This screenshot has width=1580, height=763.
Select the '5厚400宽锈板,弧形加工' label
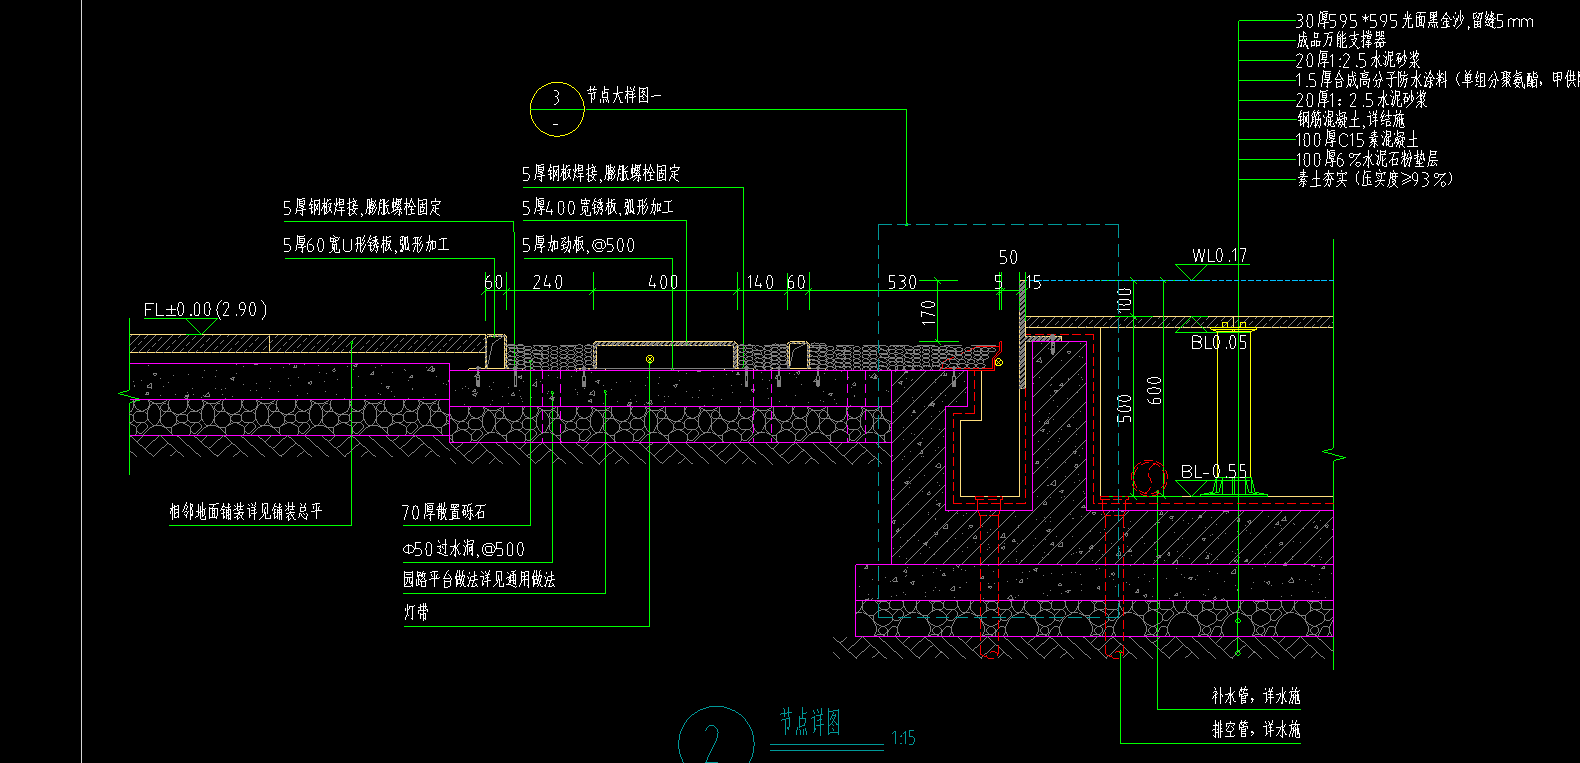pyautogui.click(x=598, y=208)
